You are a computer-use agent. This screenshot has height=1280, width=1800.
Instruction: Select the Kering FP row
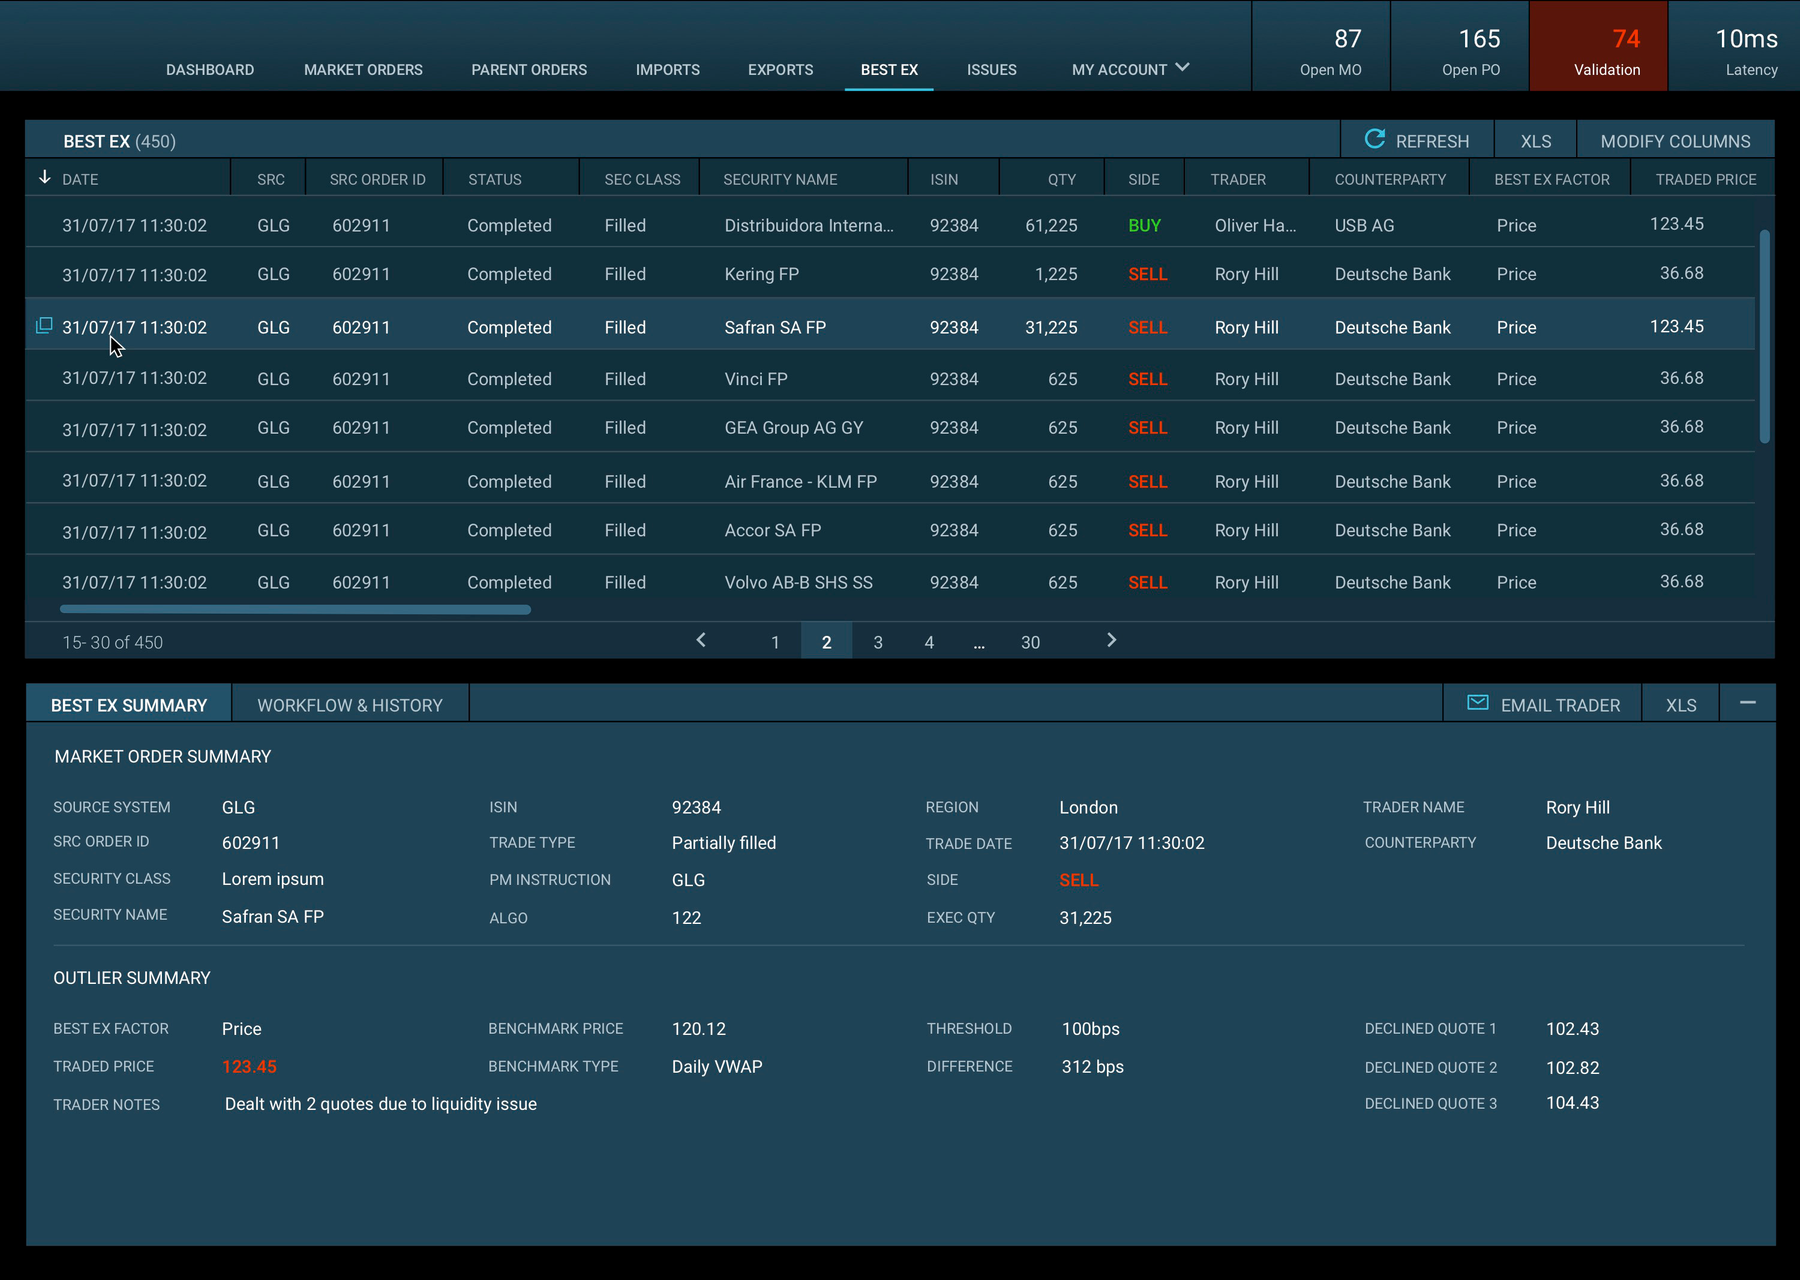click(890, 273)
